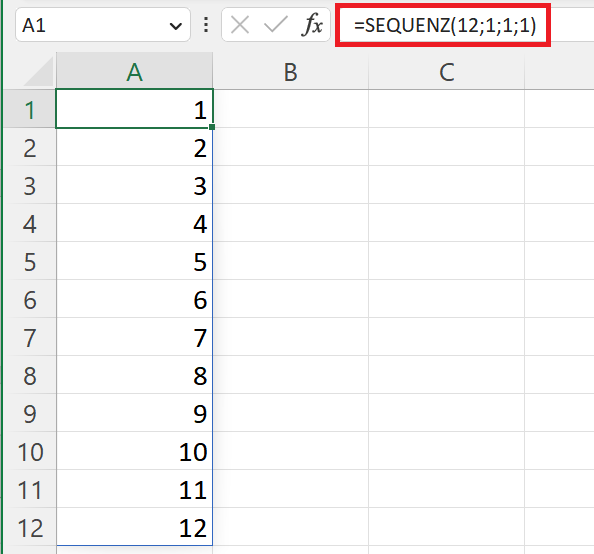The width and height of the screenshot is (594, 554).
Task: Click the formula bar with SEQUENZ formula
Action: click(x=466, y=26)
